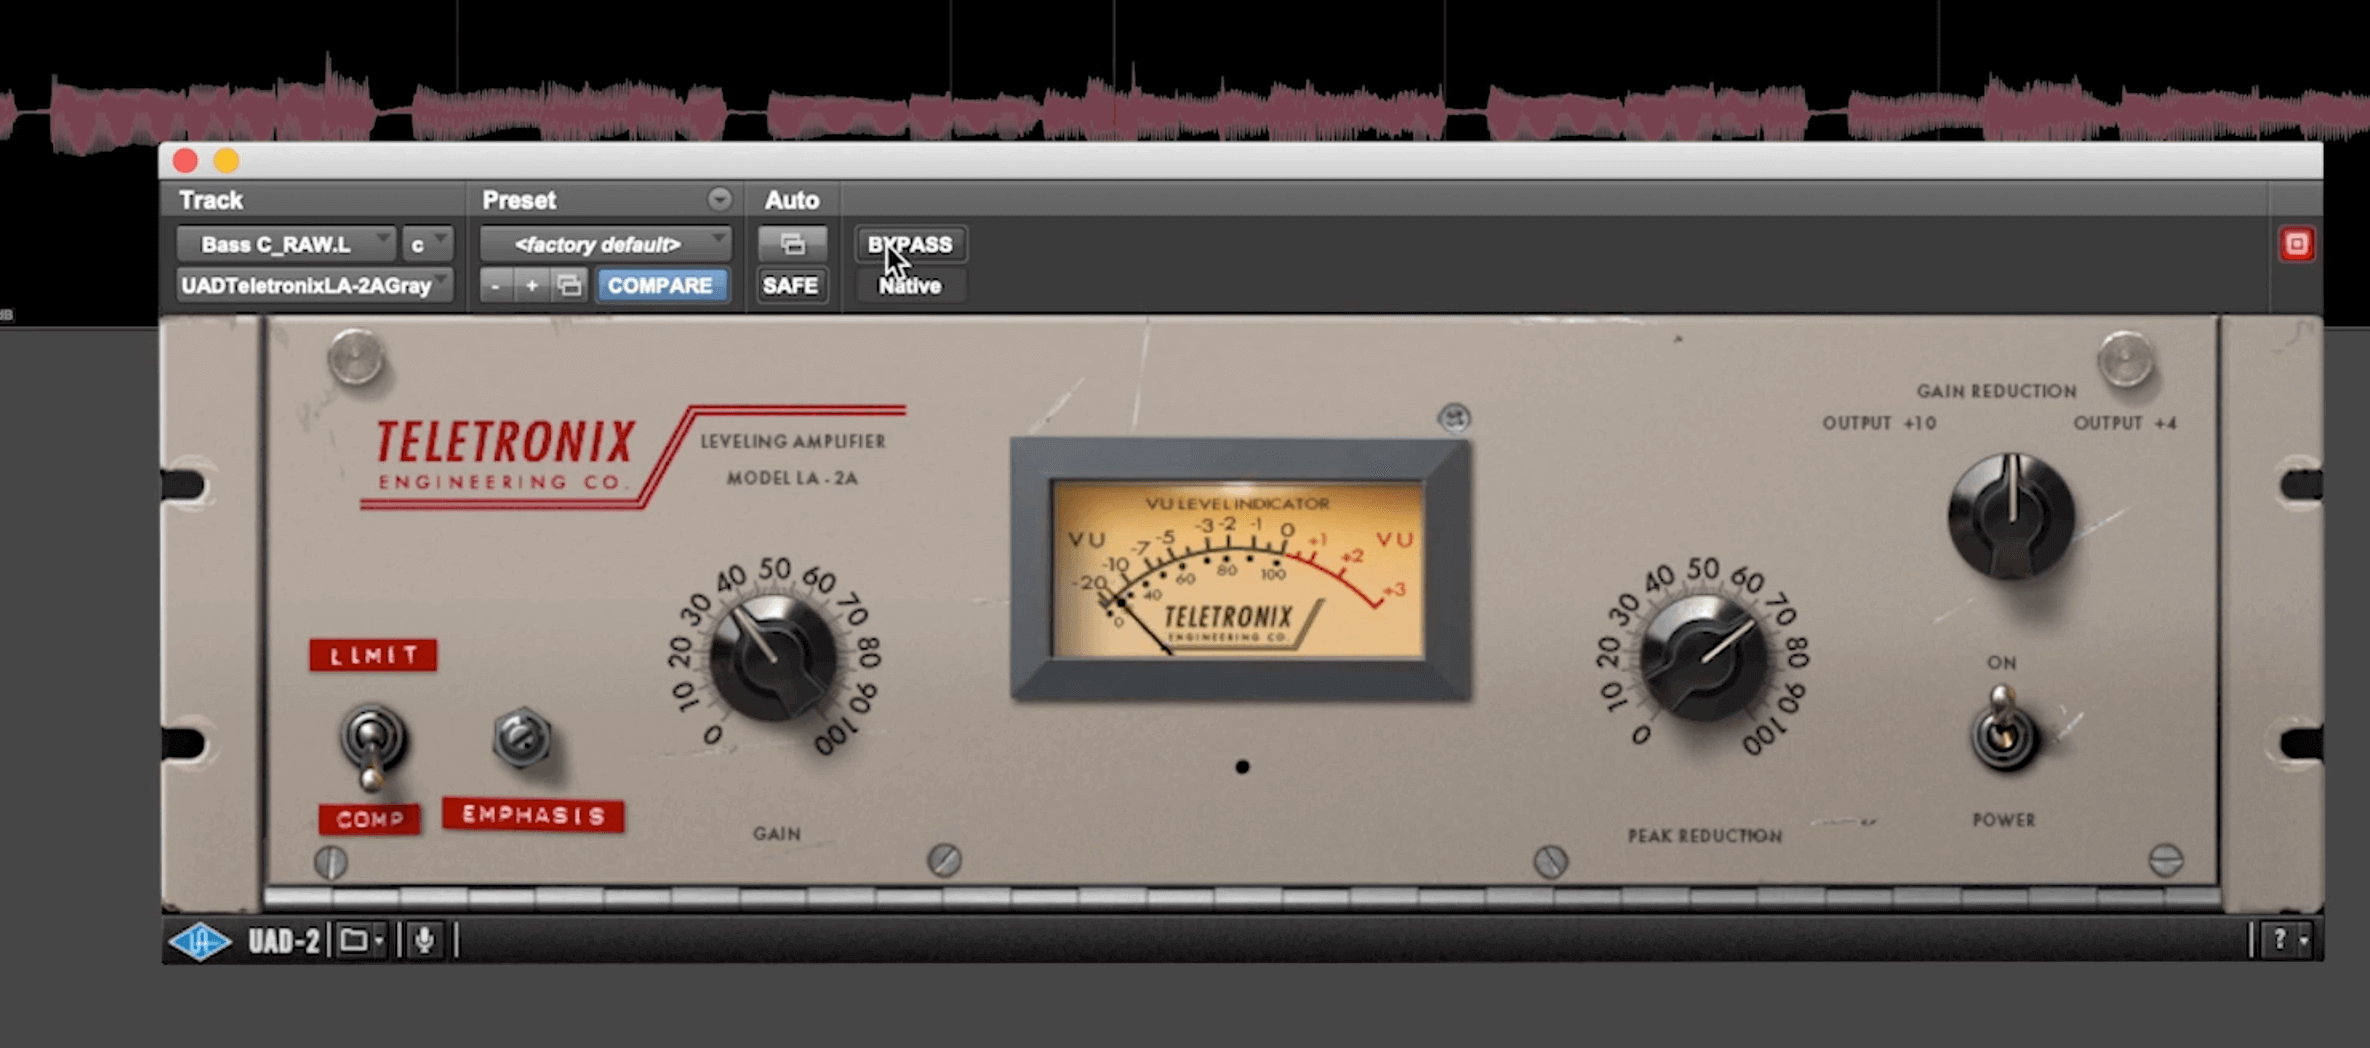
Task: Click the COMP red label
Action: click(369, 819)
